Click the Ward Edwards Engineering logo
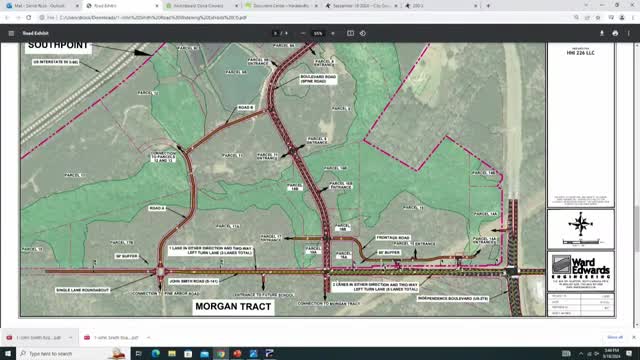This screenshot has height=360, width=640. pos(580,271)
